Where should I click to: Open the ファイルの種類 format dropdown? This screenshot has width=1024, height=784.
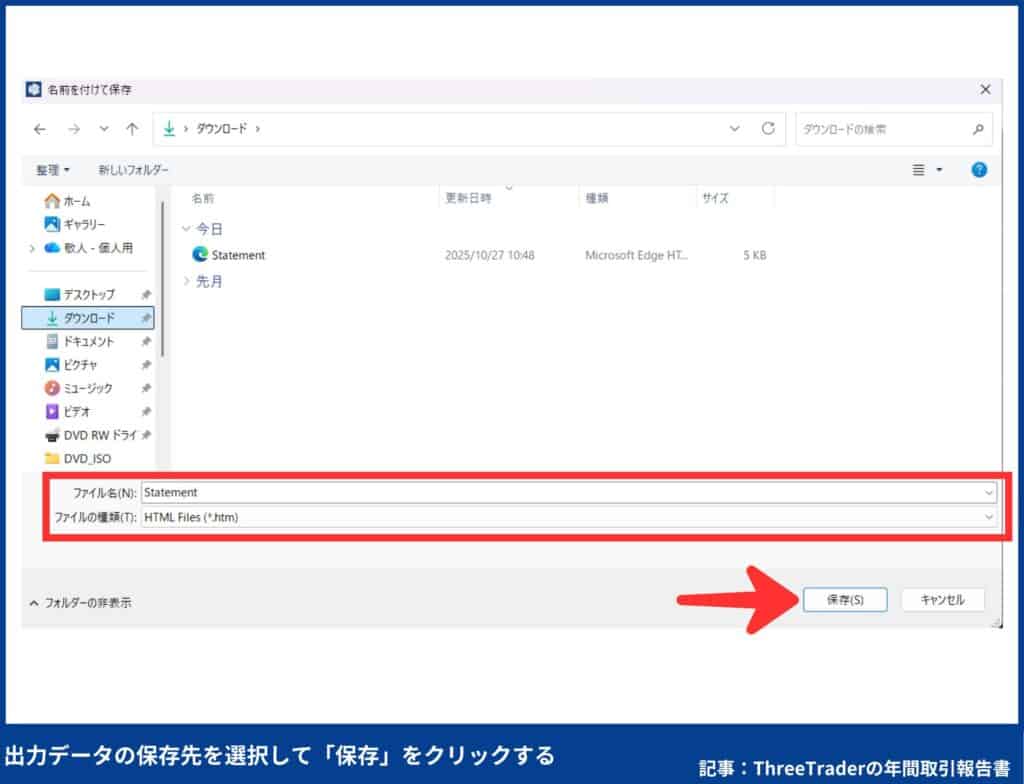988,518
